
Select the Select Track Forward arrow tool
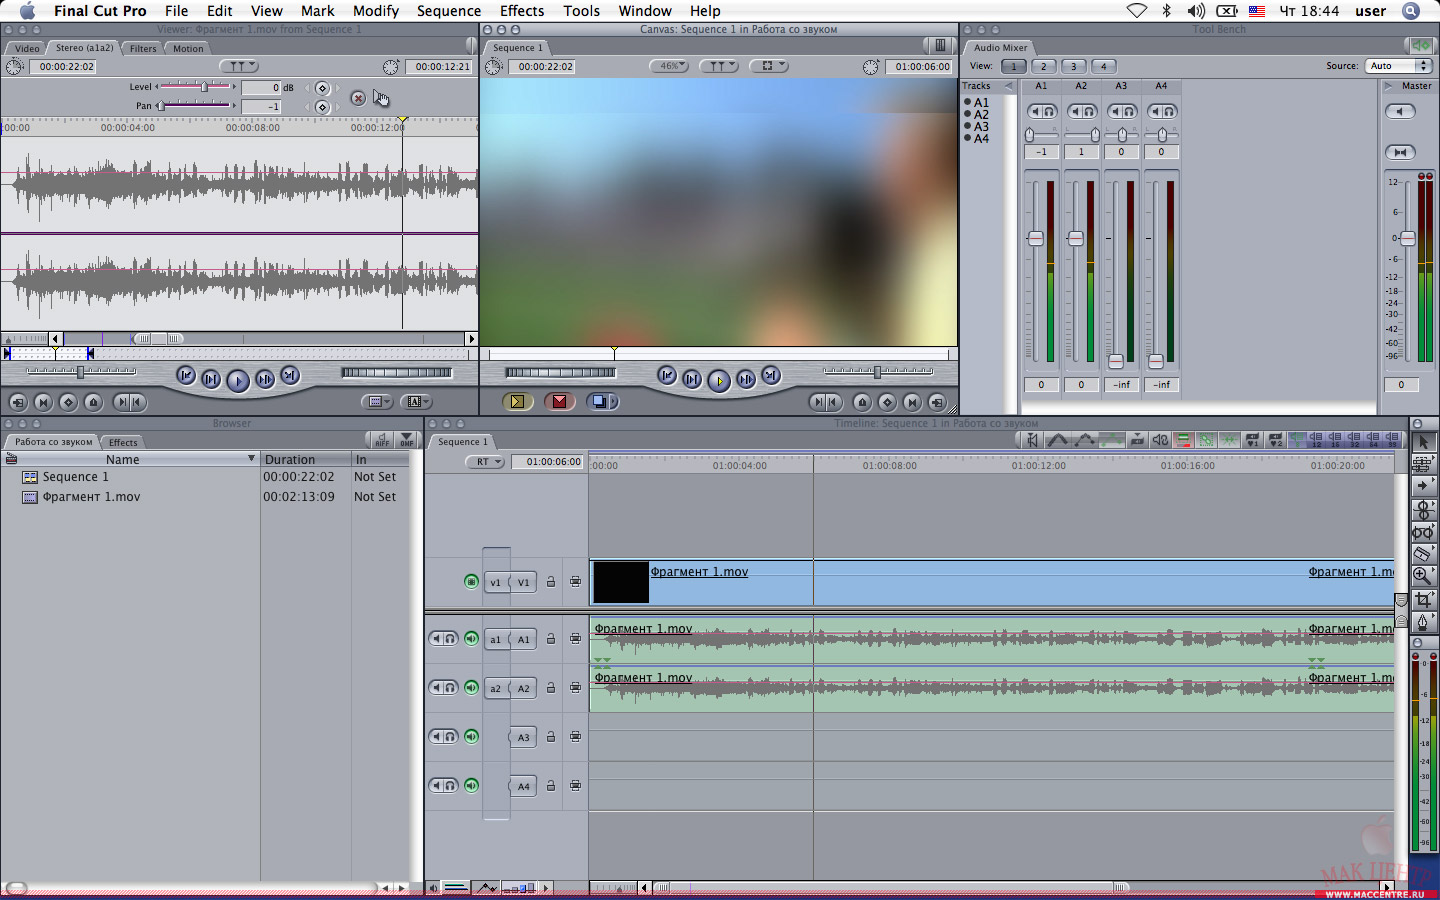click(1423, 486)
